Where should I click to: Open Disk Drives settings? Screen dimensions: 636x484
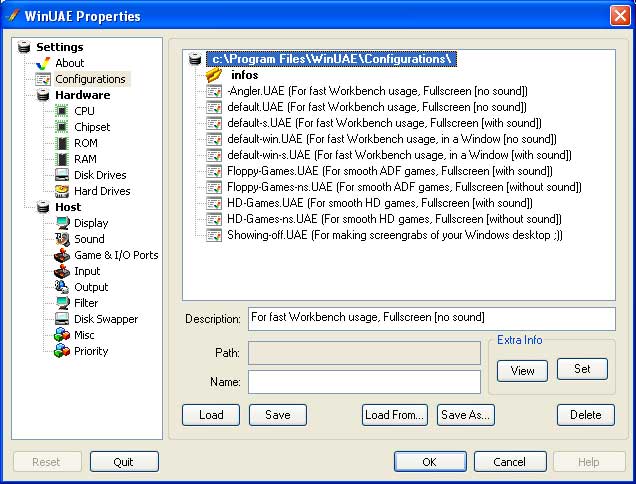click(100, 175)
